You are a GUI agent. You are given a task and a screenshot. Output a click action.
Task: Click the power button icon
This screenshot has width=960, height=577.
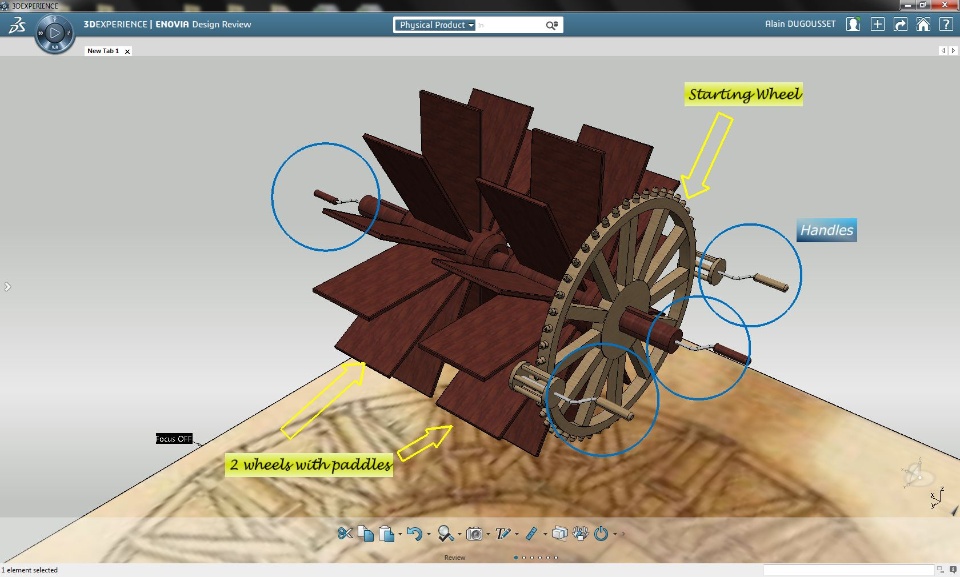601,534
